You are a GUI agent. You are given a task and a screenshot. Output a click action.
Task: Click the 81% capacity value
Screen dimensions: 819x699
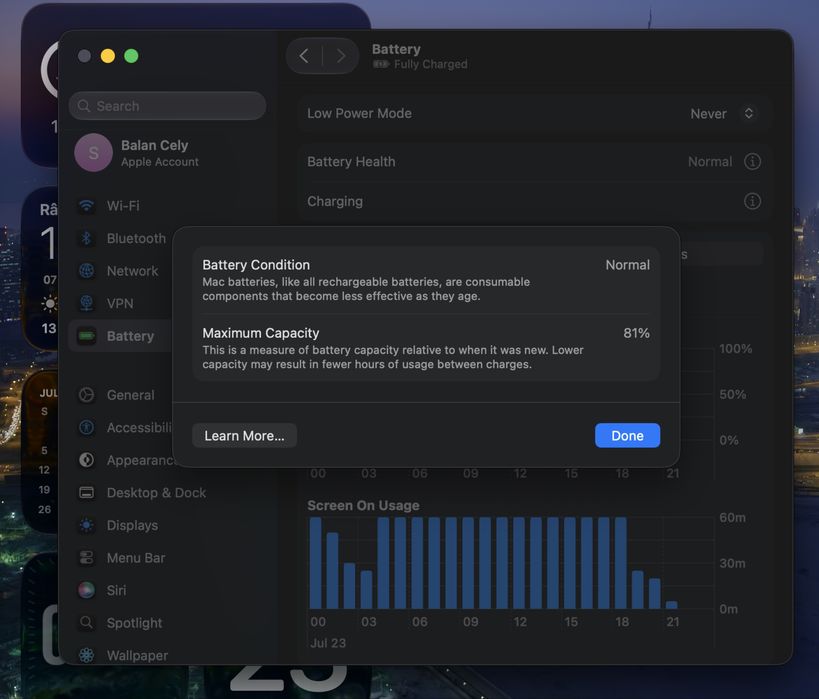(636, 333)
